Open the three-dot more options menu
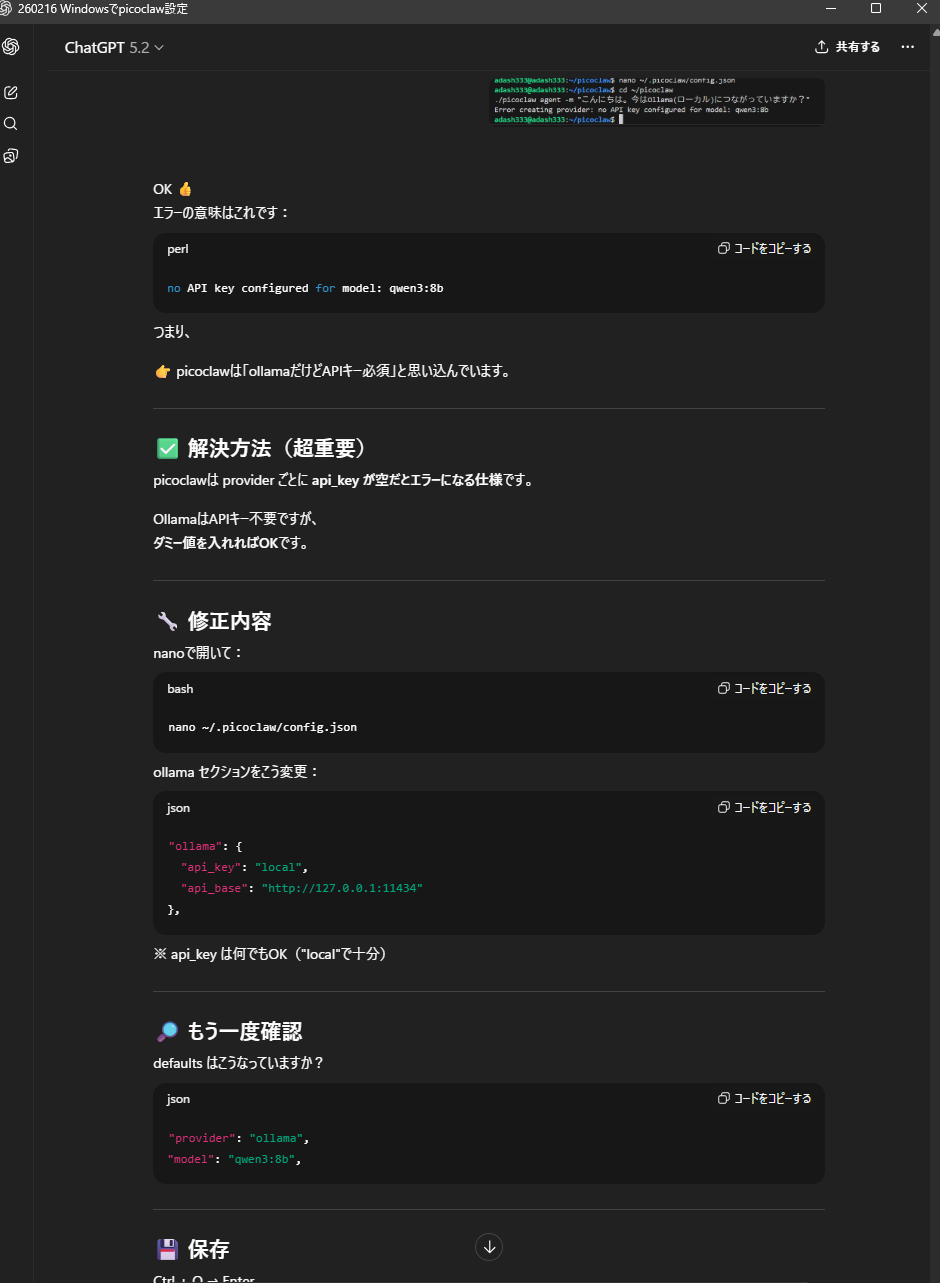The height and width of the screenshot is (1283, 940). click(907, 47)
